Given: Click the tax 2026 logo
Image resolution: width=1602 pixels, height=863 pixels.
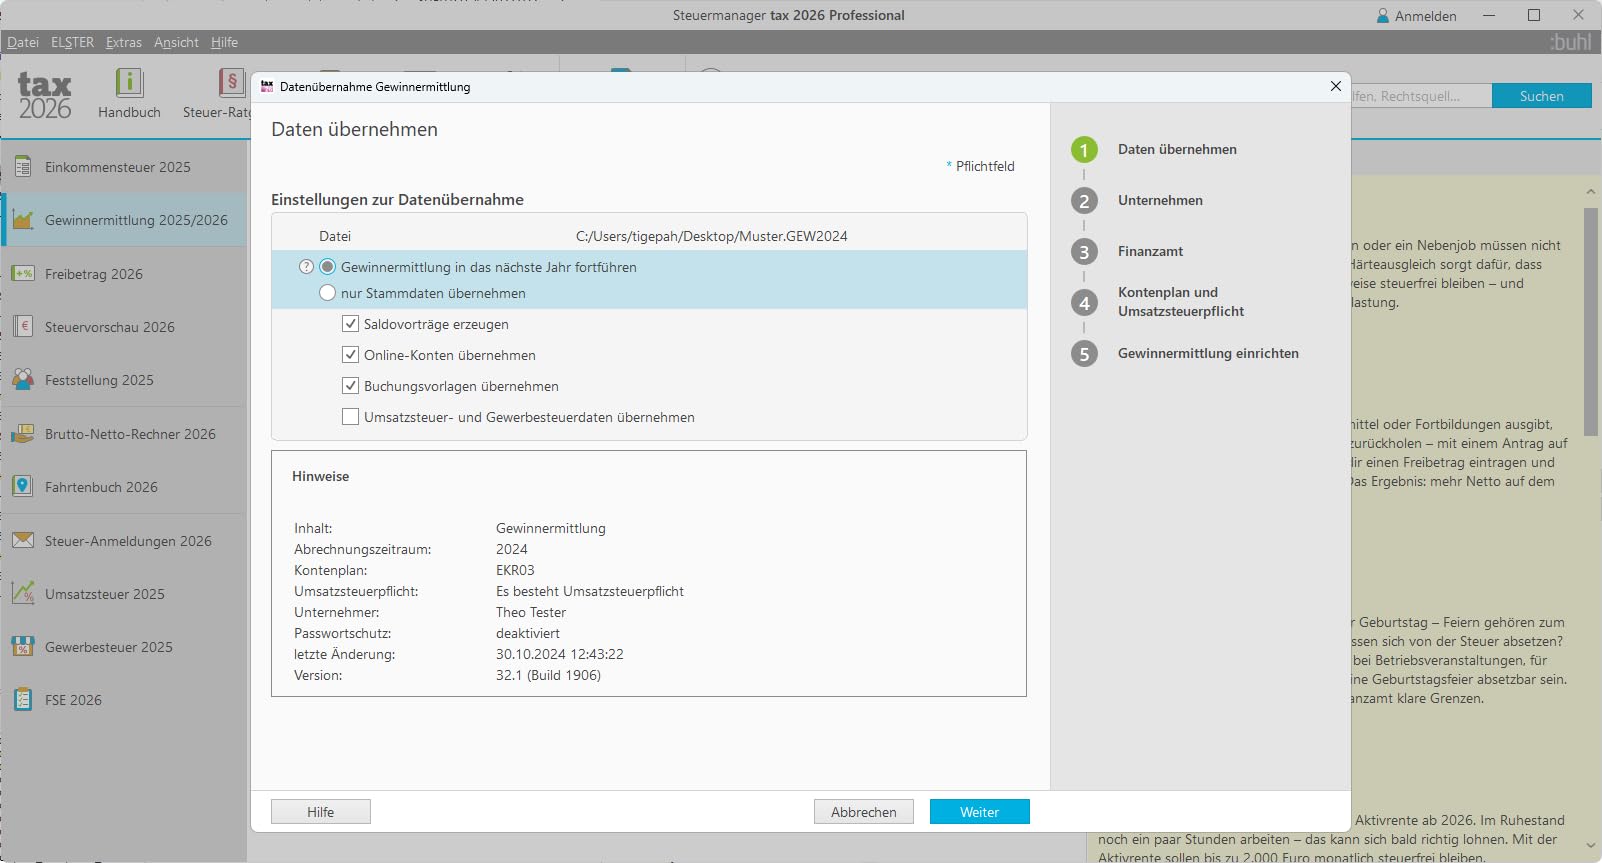Looking at the screenshot, I should [45, 96].
